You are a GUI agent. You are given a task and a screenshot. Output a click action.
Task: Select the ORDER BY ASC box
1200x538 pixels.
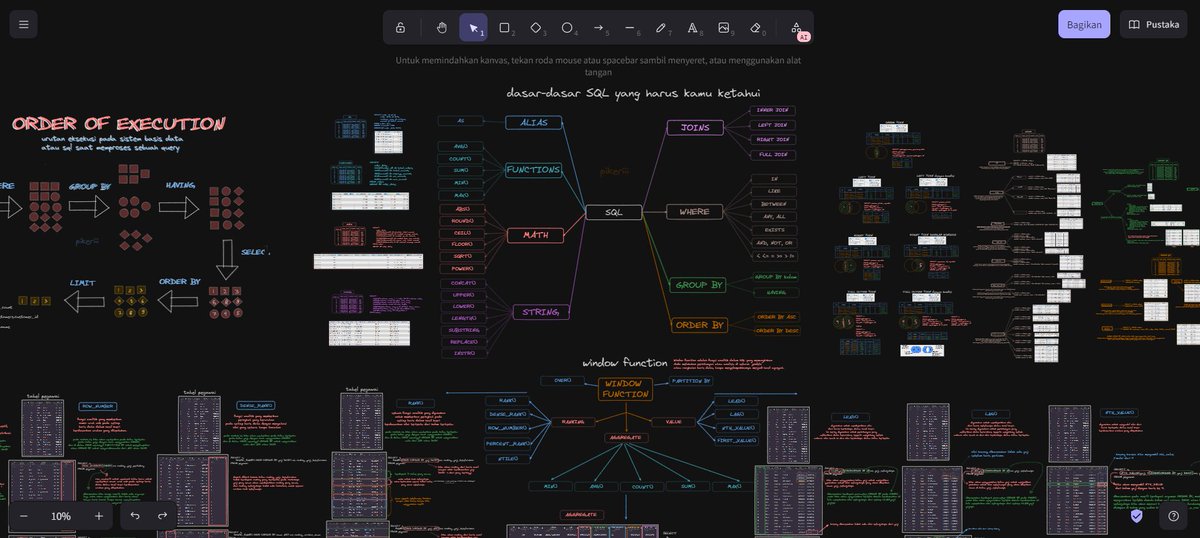pyautogui.click(x=777, y=317)
